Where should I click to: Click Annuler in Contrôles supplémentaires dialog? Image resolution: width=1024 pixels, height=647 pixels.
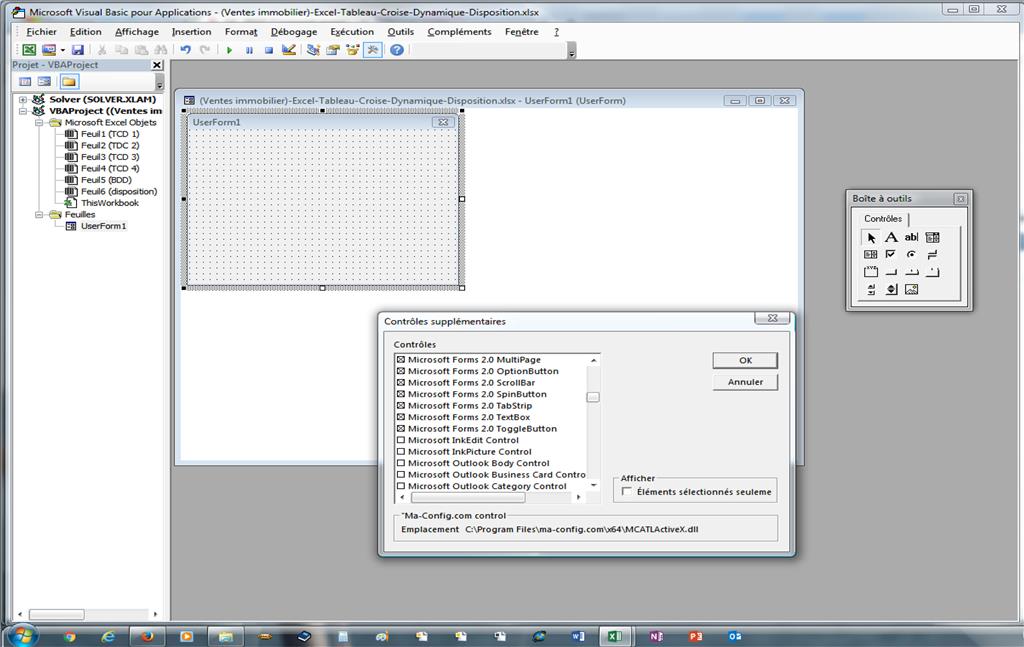tap(745, 382)
